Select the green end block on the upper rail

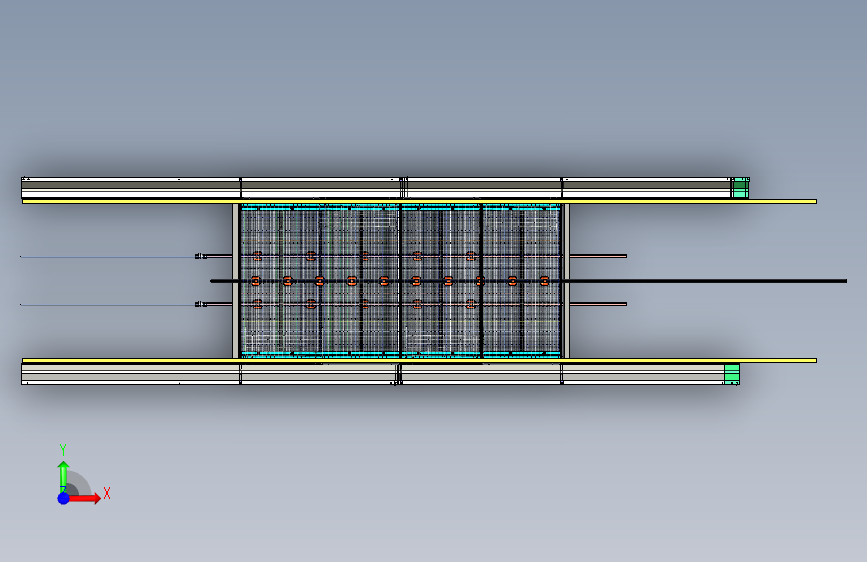(x=741, y=188)
